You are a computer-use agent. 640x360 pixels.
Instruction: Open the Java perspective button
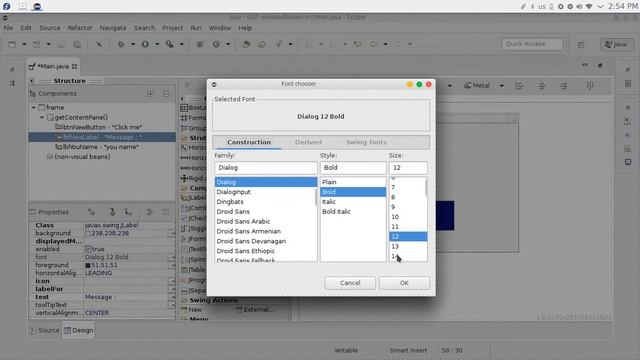click(617, 44)
